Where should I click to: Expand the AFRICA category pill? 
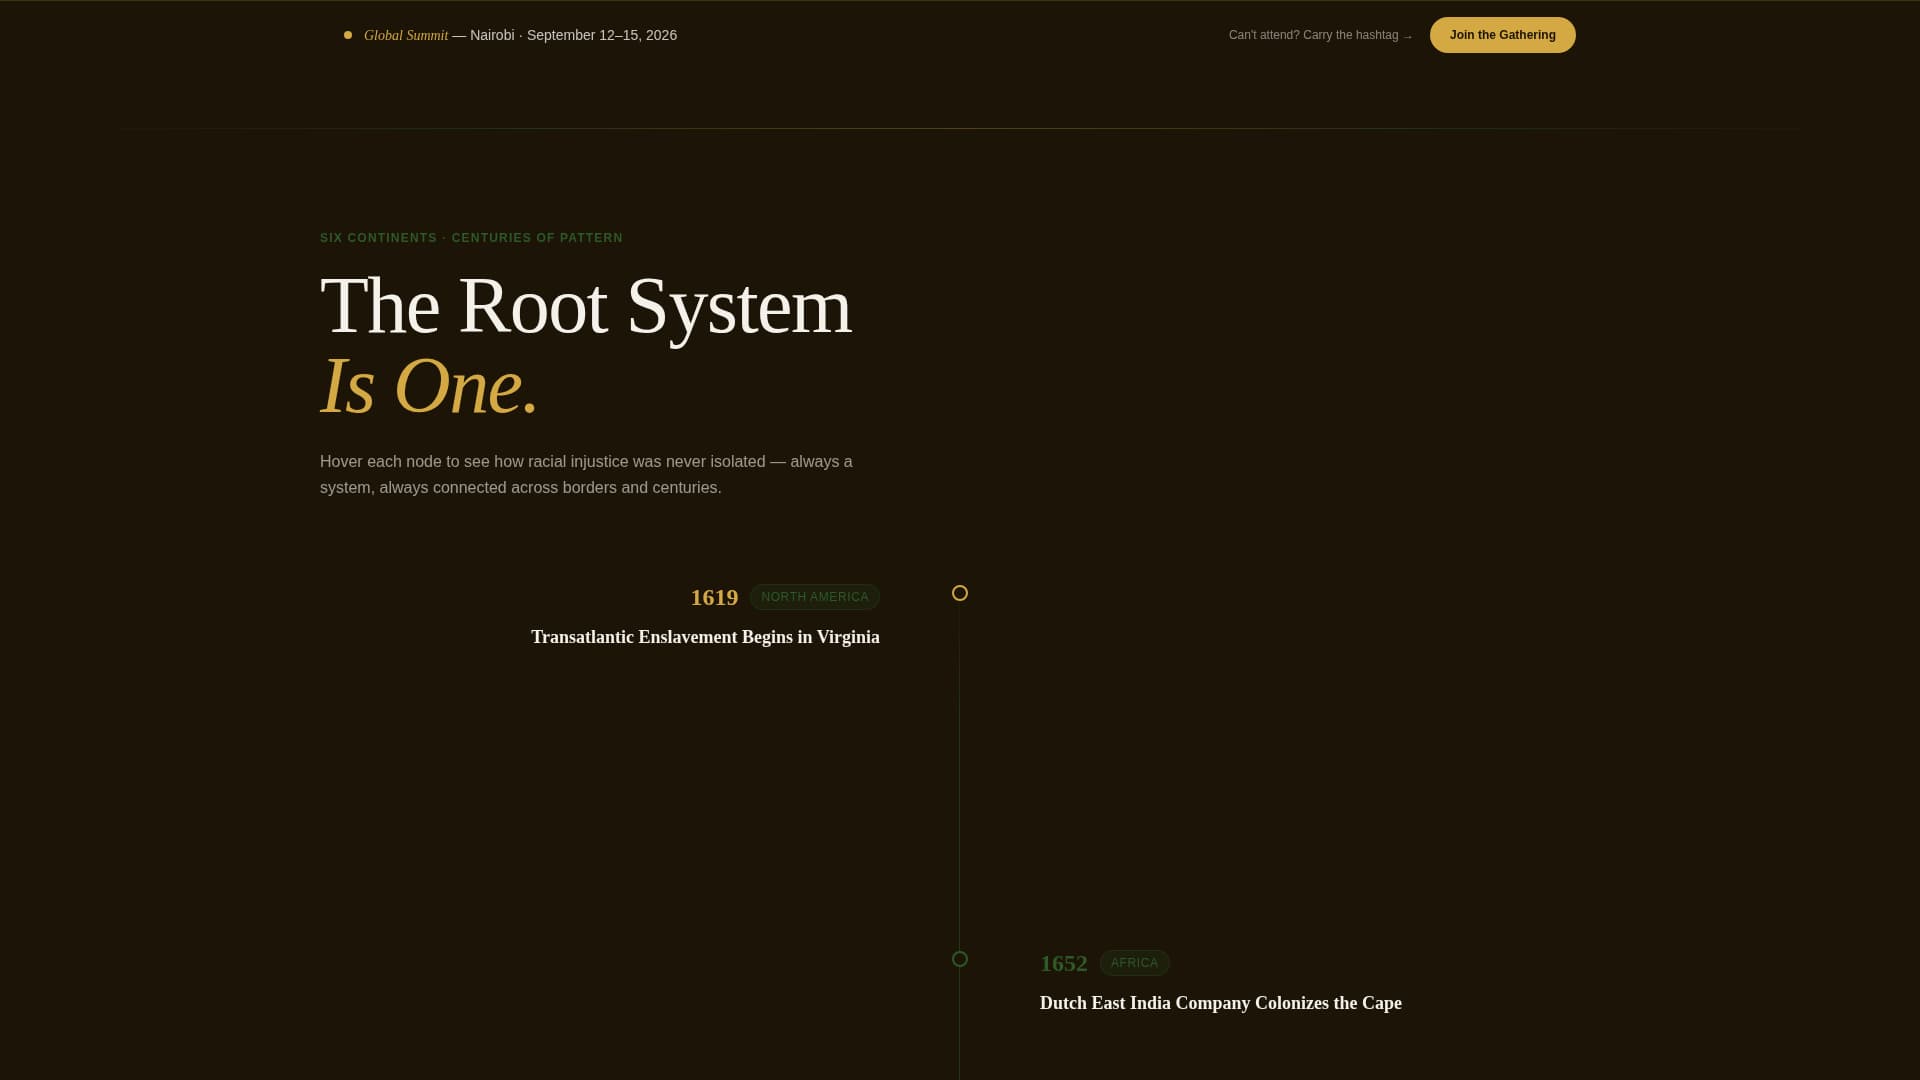pyautogui.click(x=1134, y=962)
